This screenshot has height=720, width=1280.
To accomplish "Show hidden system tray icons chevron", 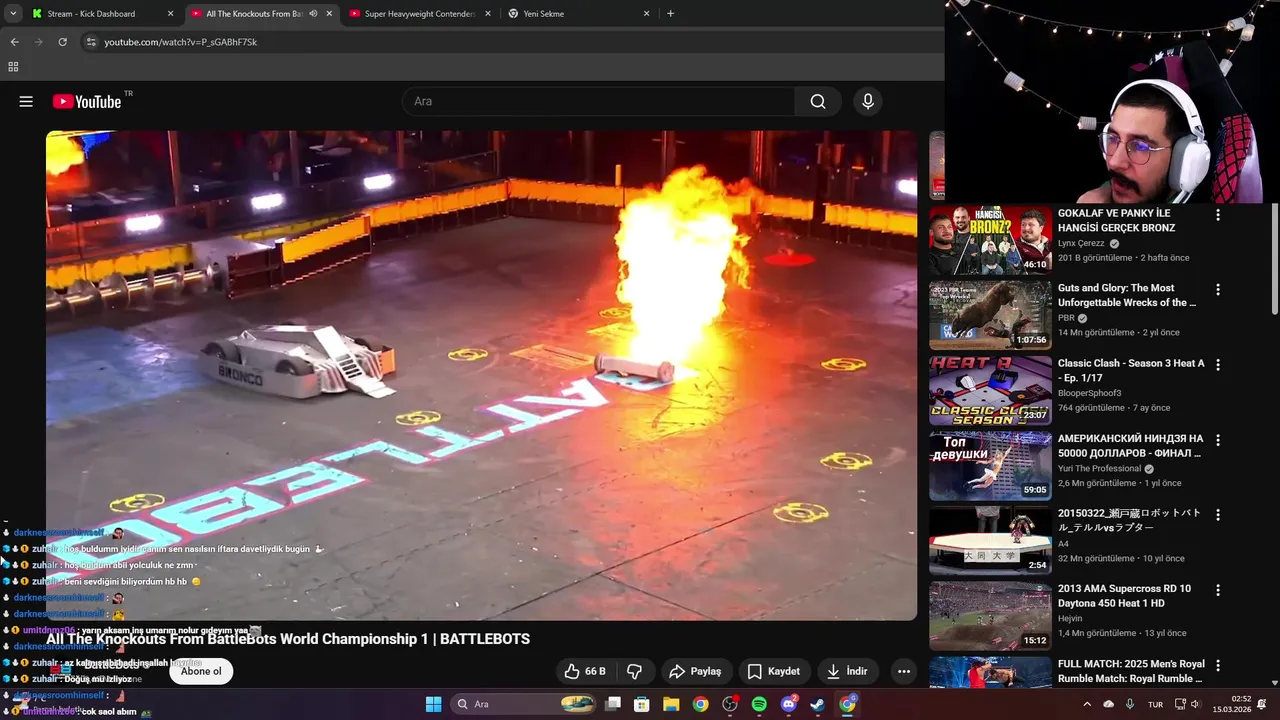I will (x=1087, y=704).
